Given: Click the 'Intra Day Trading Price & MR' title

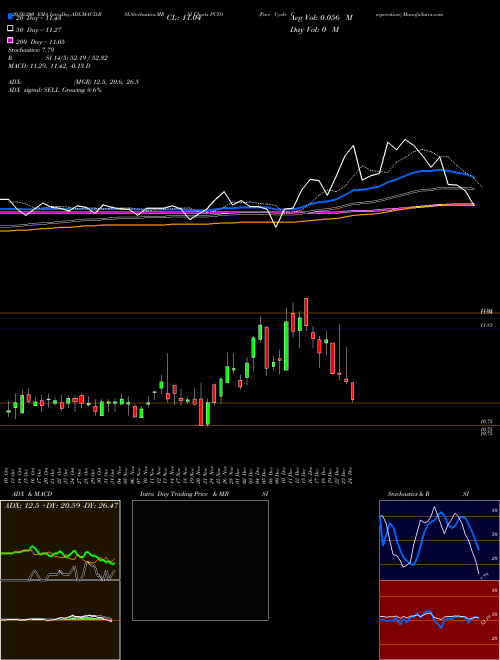Looking at the screenshot, I should 184,494.
